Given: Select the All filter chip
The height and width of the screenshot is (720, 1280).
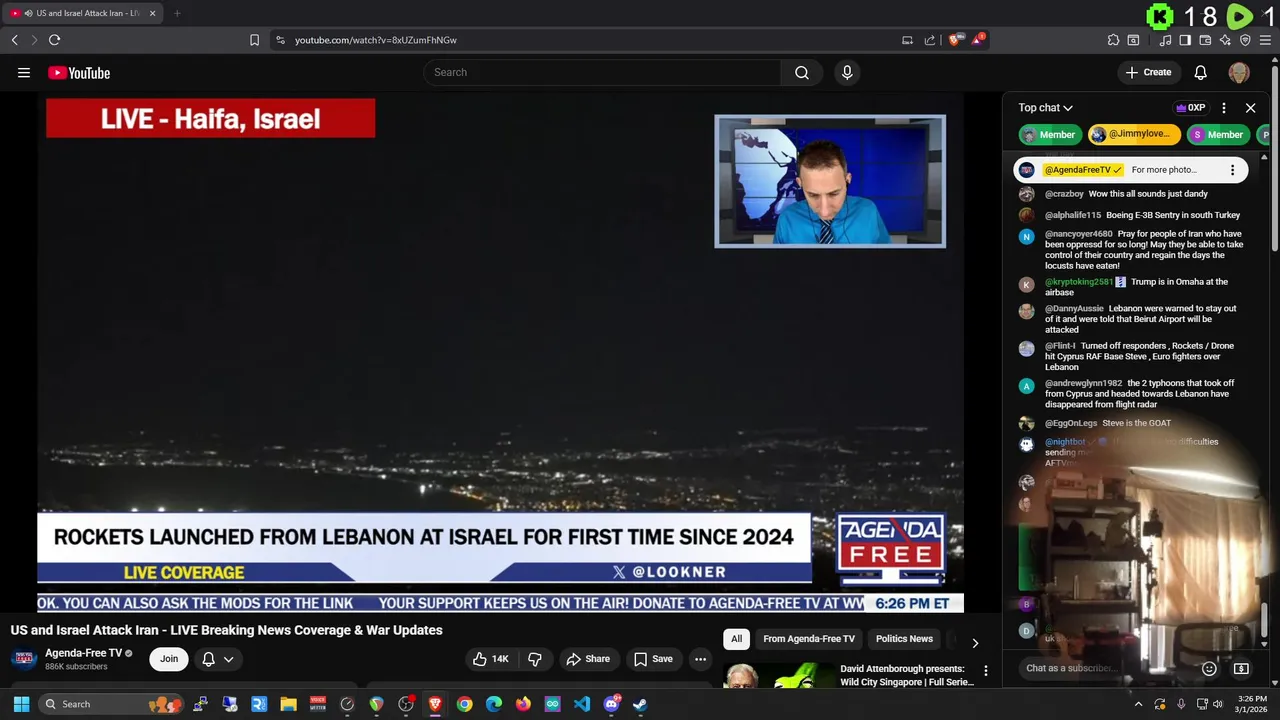Looking at the screenshot, I should [737, 639].
